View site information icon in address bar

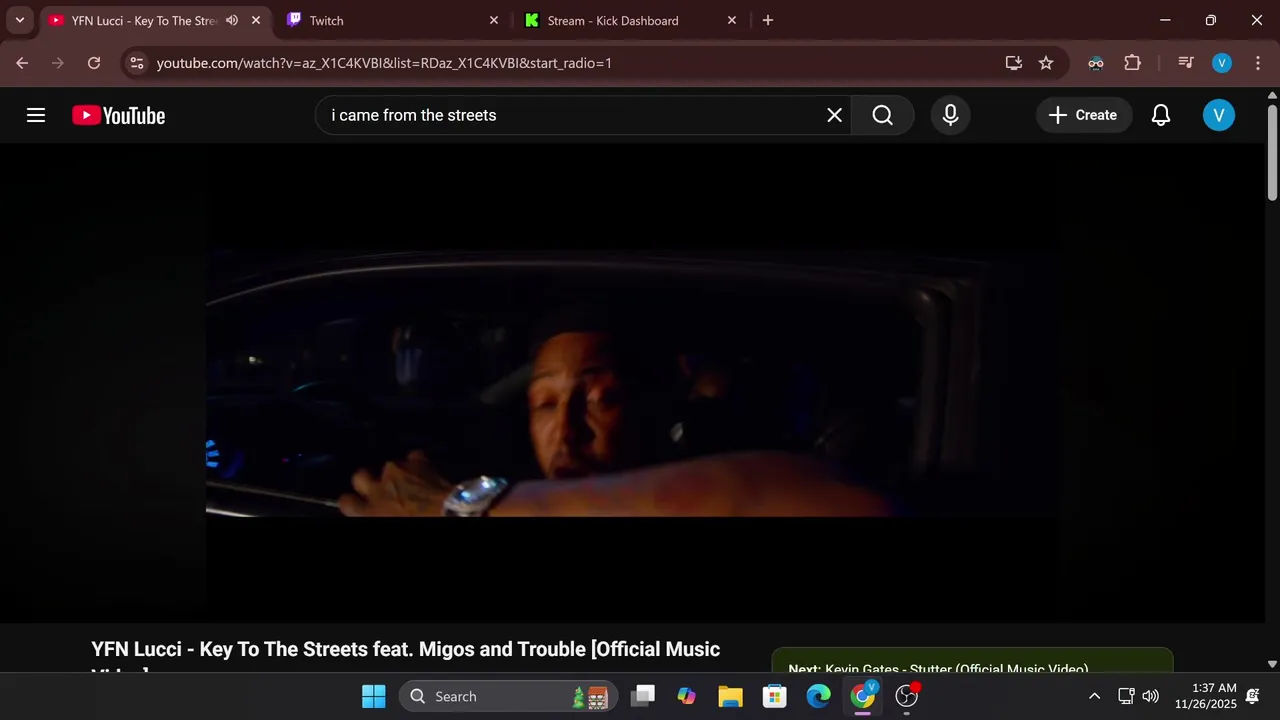[x=137, y=63]
